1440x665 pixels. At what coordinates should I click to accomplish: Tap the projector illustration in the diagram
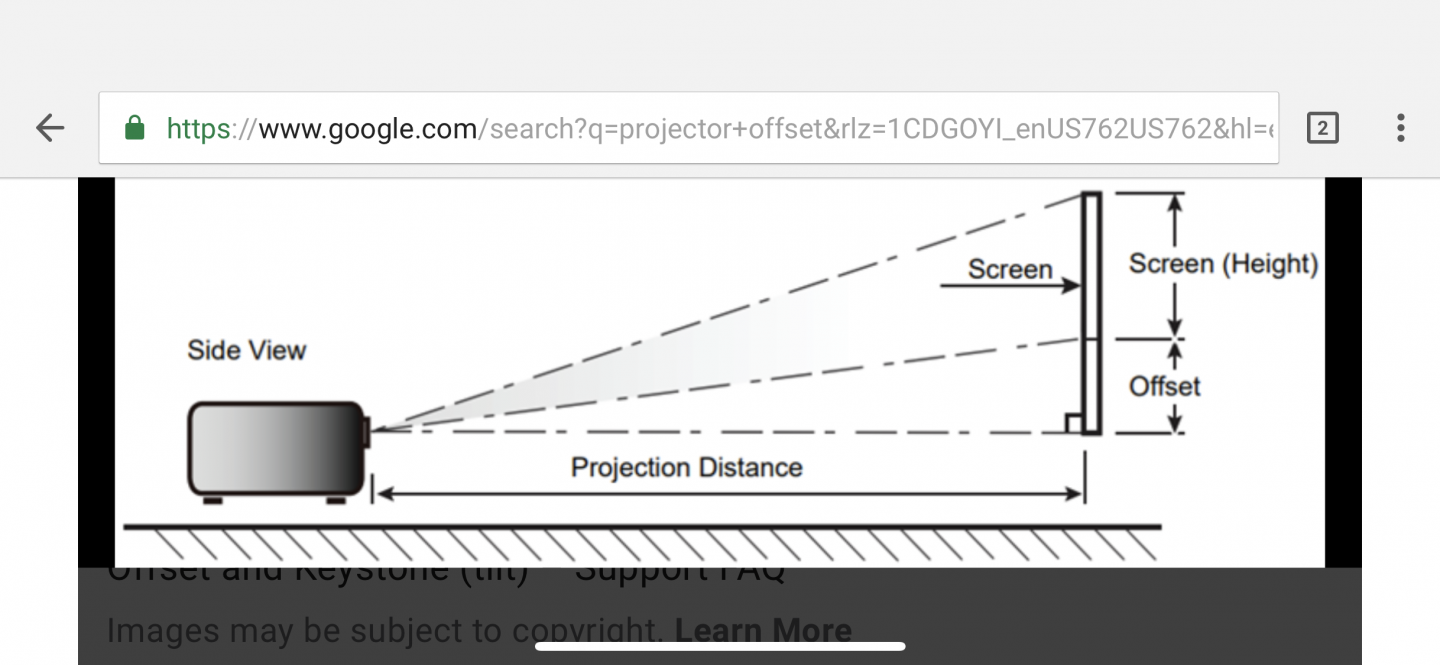point(280,451)
